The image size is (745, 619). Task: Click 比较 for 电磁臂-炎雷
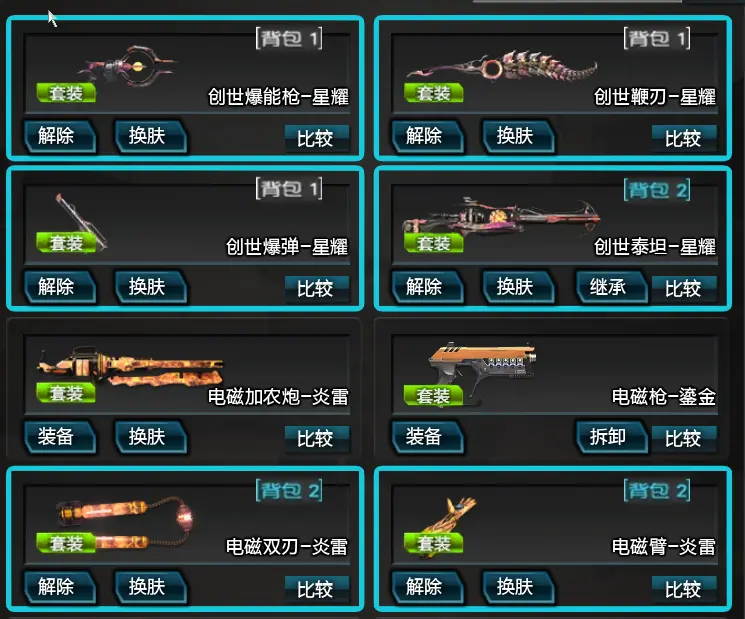684,589
